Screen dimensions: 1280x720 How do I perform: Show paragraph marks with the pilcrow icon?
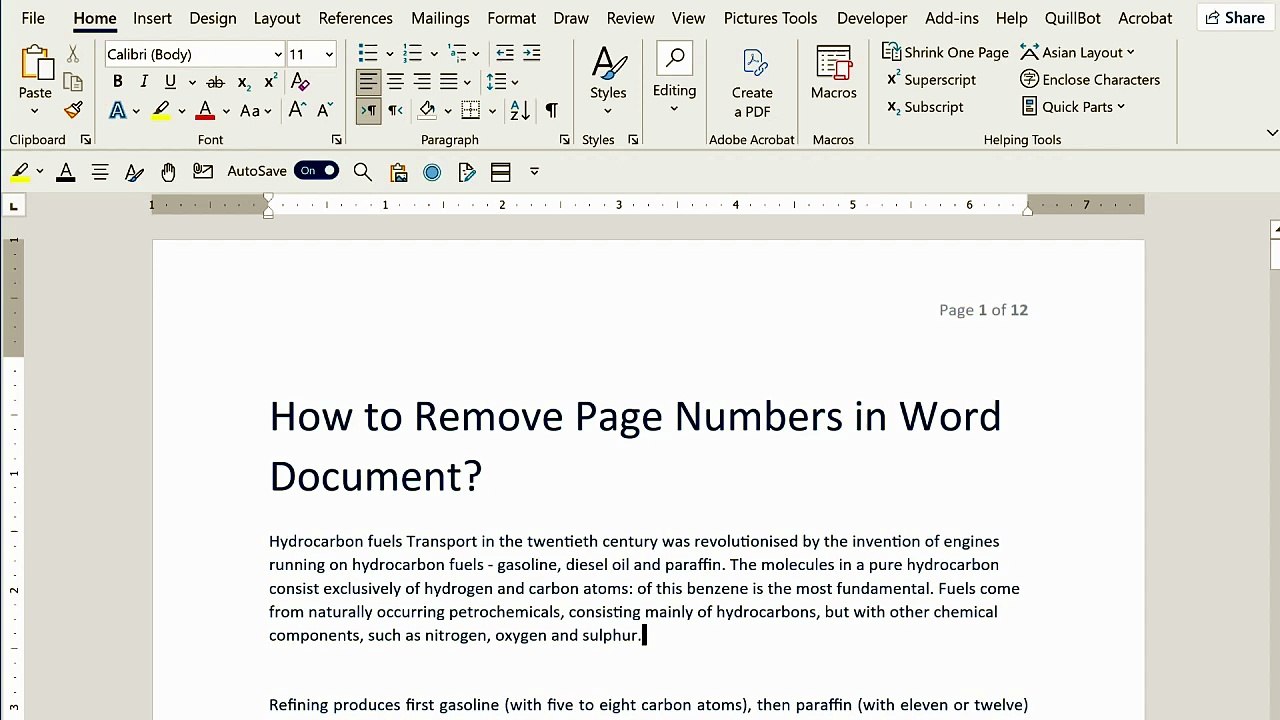(551, 110)
